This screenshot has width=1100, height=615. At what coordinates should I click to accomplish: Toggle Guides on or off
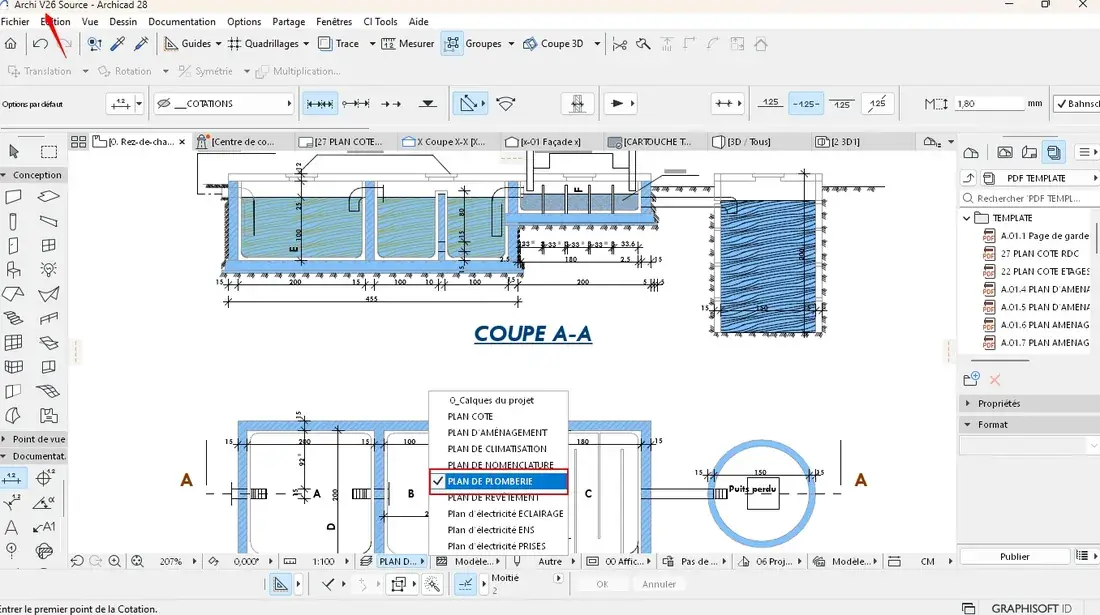pyautogui.click(x=187, y=43)
